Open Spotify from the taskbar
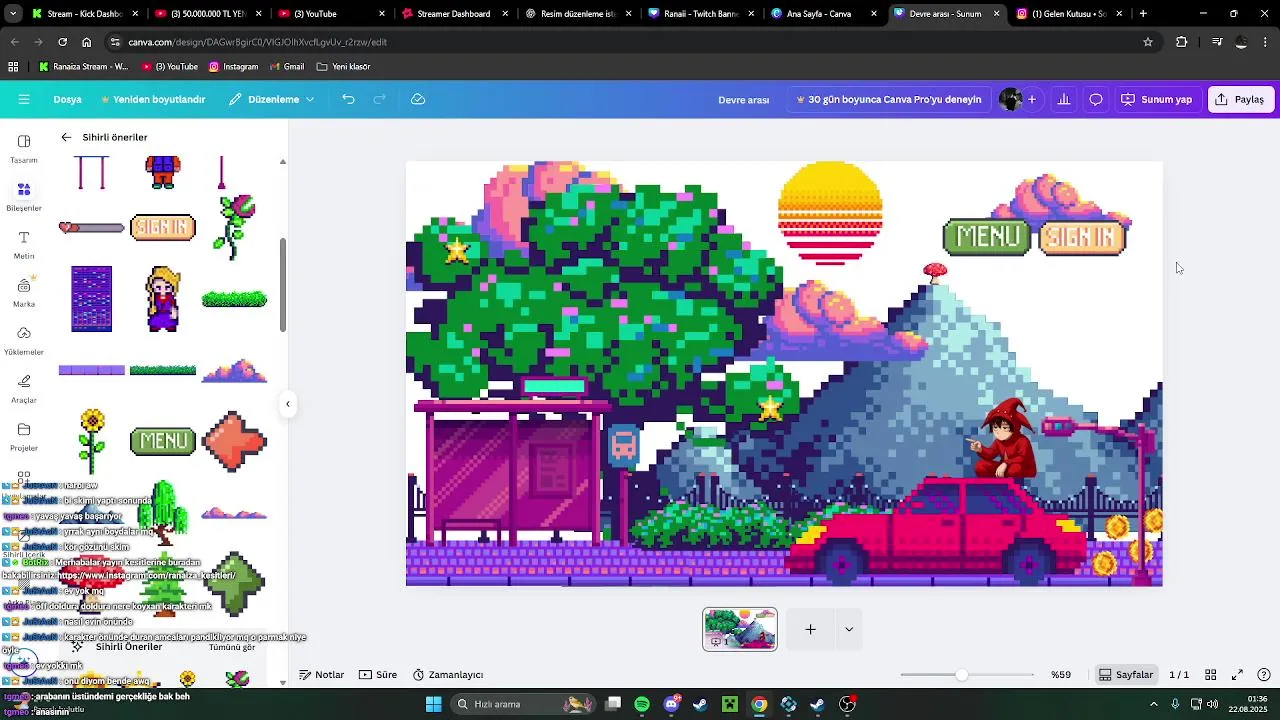The height and width of the screenshot is (720, 1280). 642,704
